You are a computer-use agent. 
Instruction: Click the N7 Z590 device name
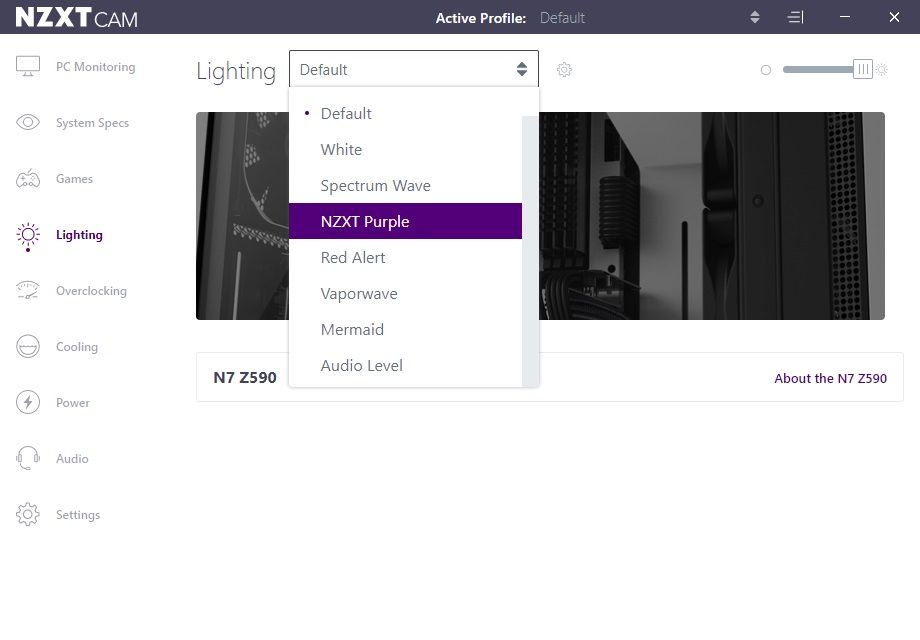pos(245,377)
